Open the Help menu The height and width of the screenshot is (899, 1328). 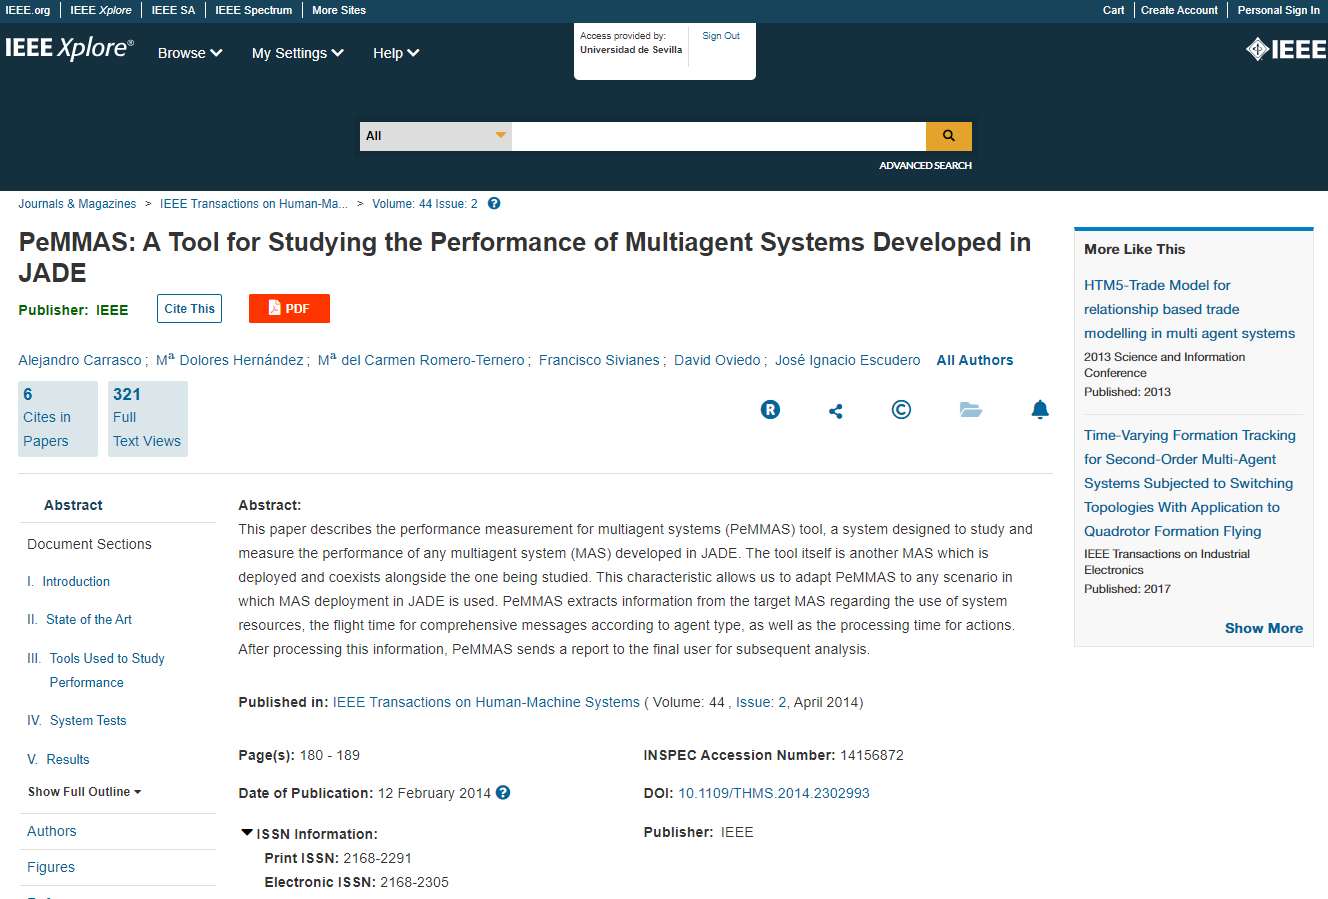click(396, 53)
